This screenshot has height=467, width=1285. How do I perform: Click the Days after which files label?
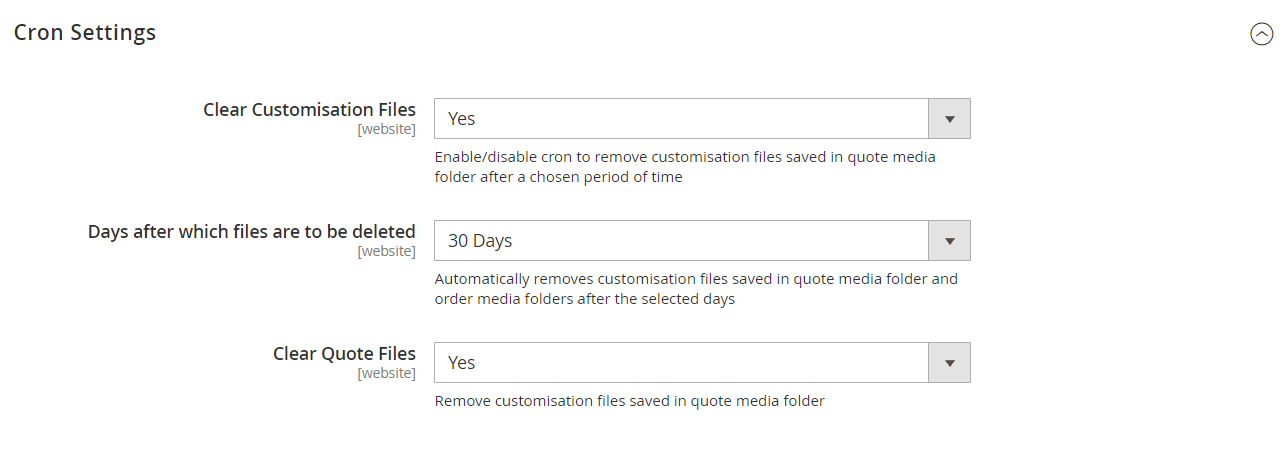tap(252, 231)
